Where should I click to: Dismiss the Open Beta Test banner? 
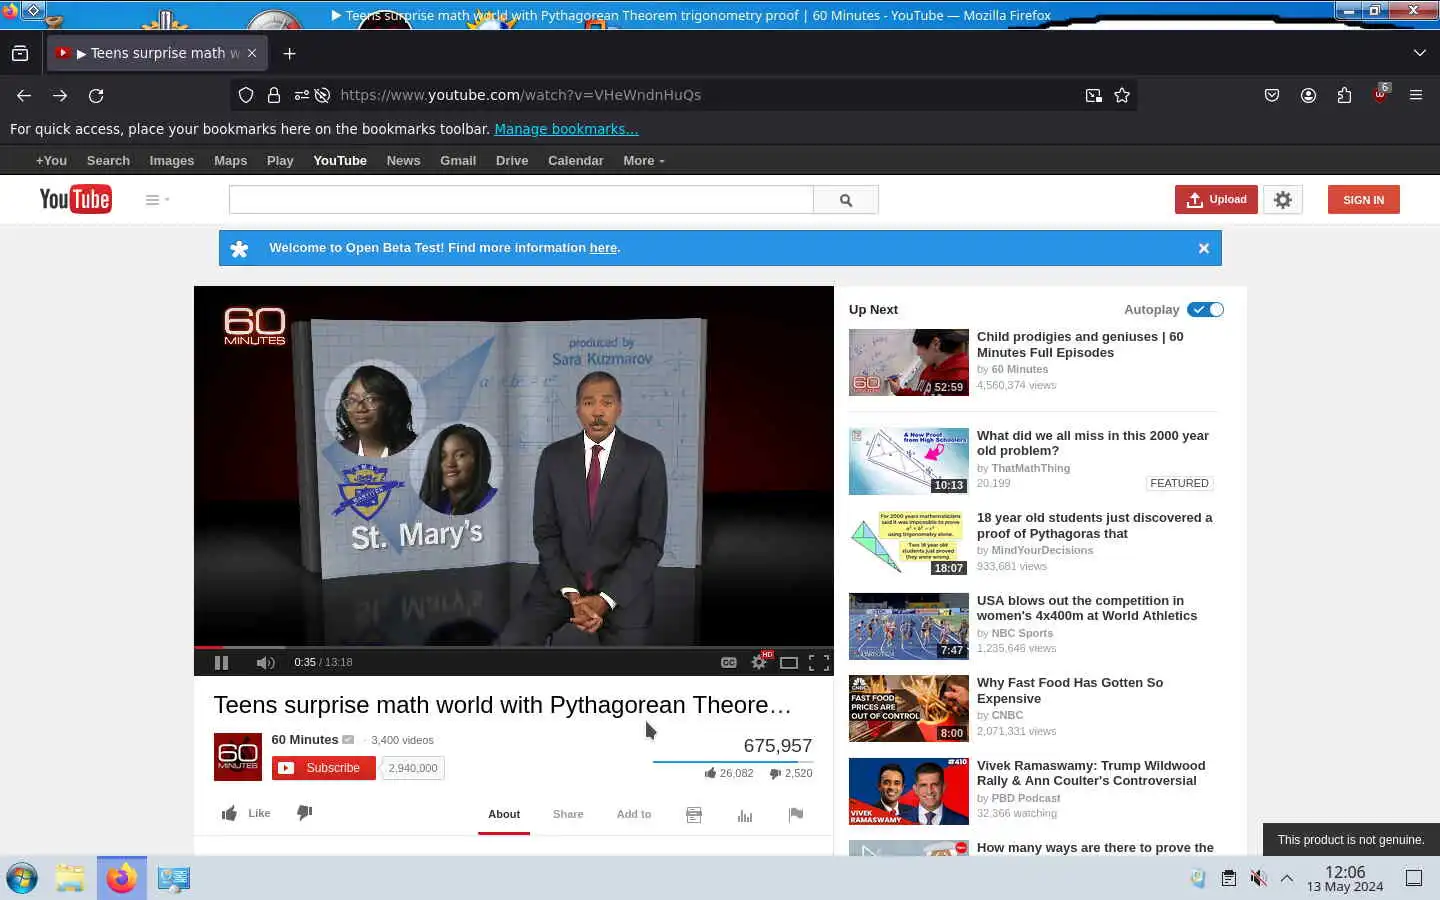coord(1204,248)
